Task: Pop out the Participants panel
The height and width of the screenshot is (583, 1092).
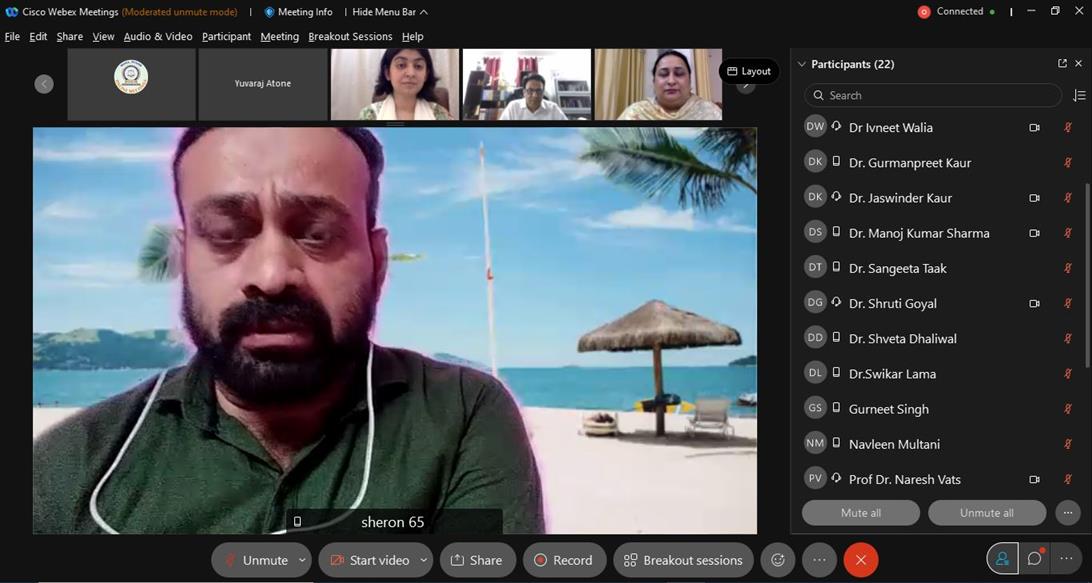Action: click(1062, 64)
